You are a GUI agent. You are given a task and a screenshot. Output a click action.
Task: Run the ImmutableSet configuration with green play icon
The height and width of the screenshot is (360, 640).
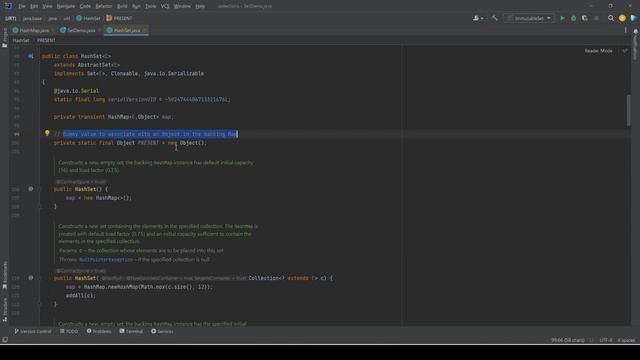pyautogui.click(x=562, y=18)
